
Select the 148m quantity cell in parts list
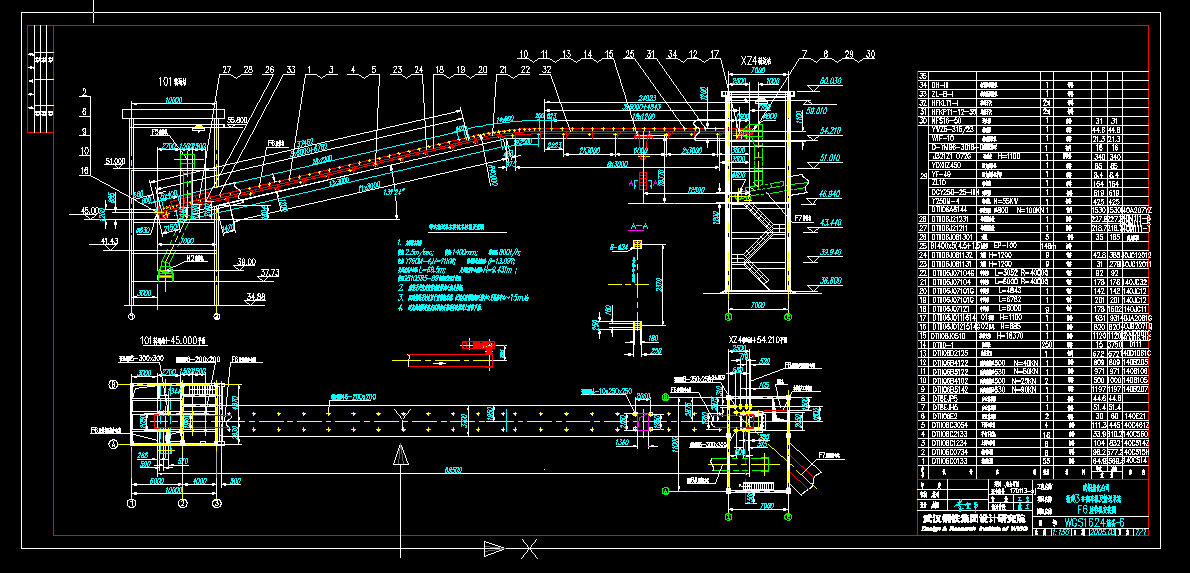[1048, 246]
